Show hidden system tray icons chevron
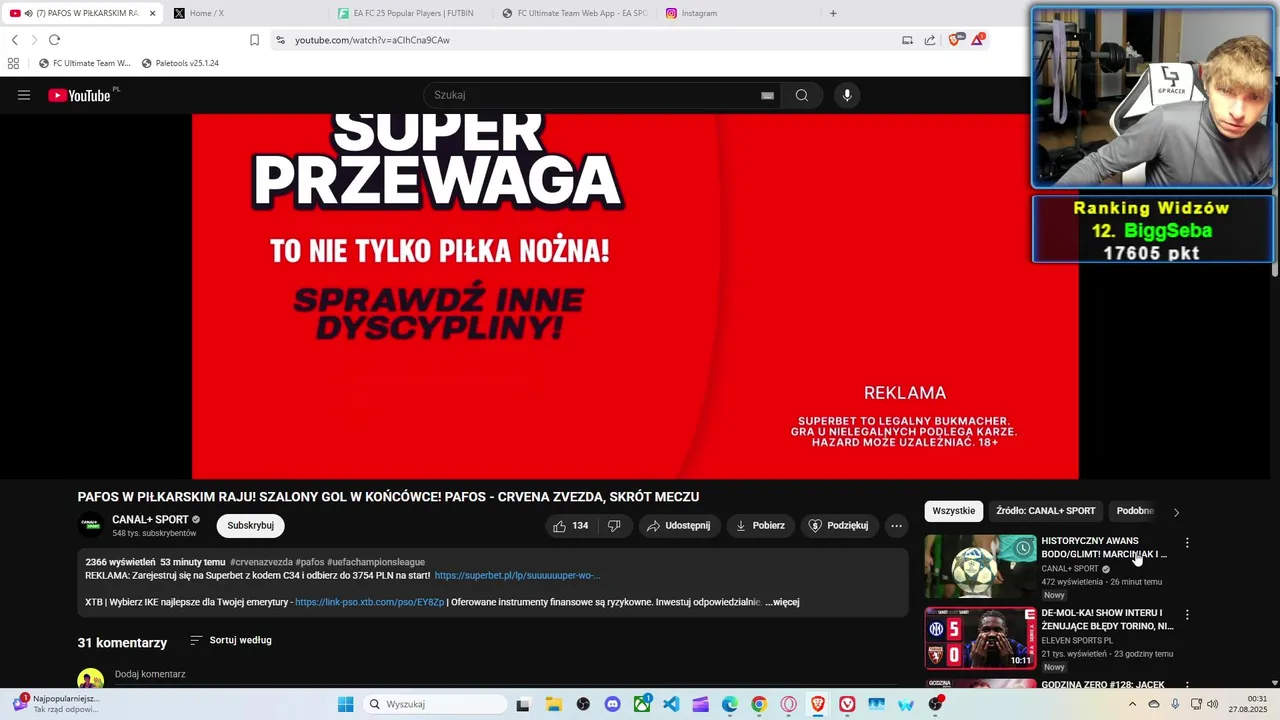The image size is (1280, 720). [1132, 704]
